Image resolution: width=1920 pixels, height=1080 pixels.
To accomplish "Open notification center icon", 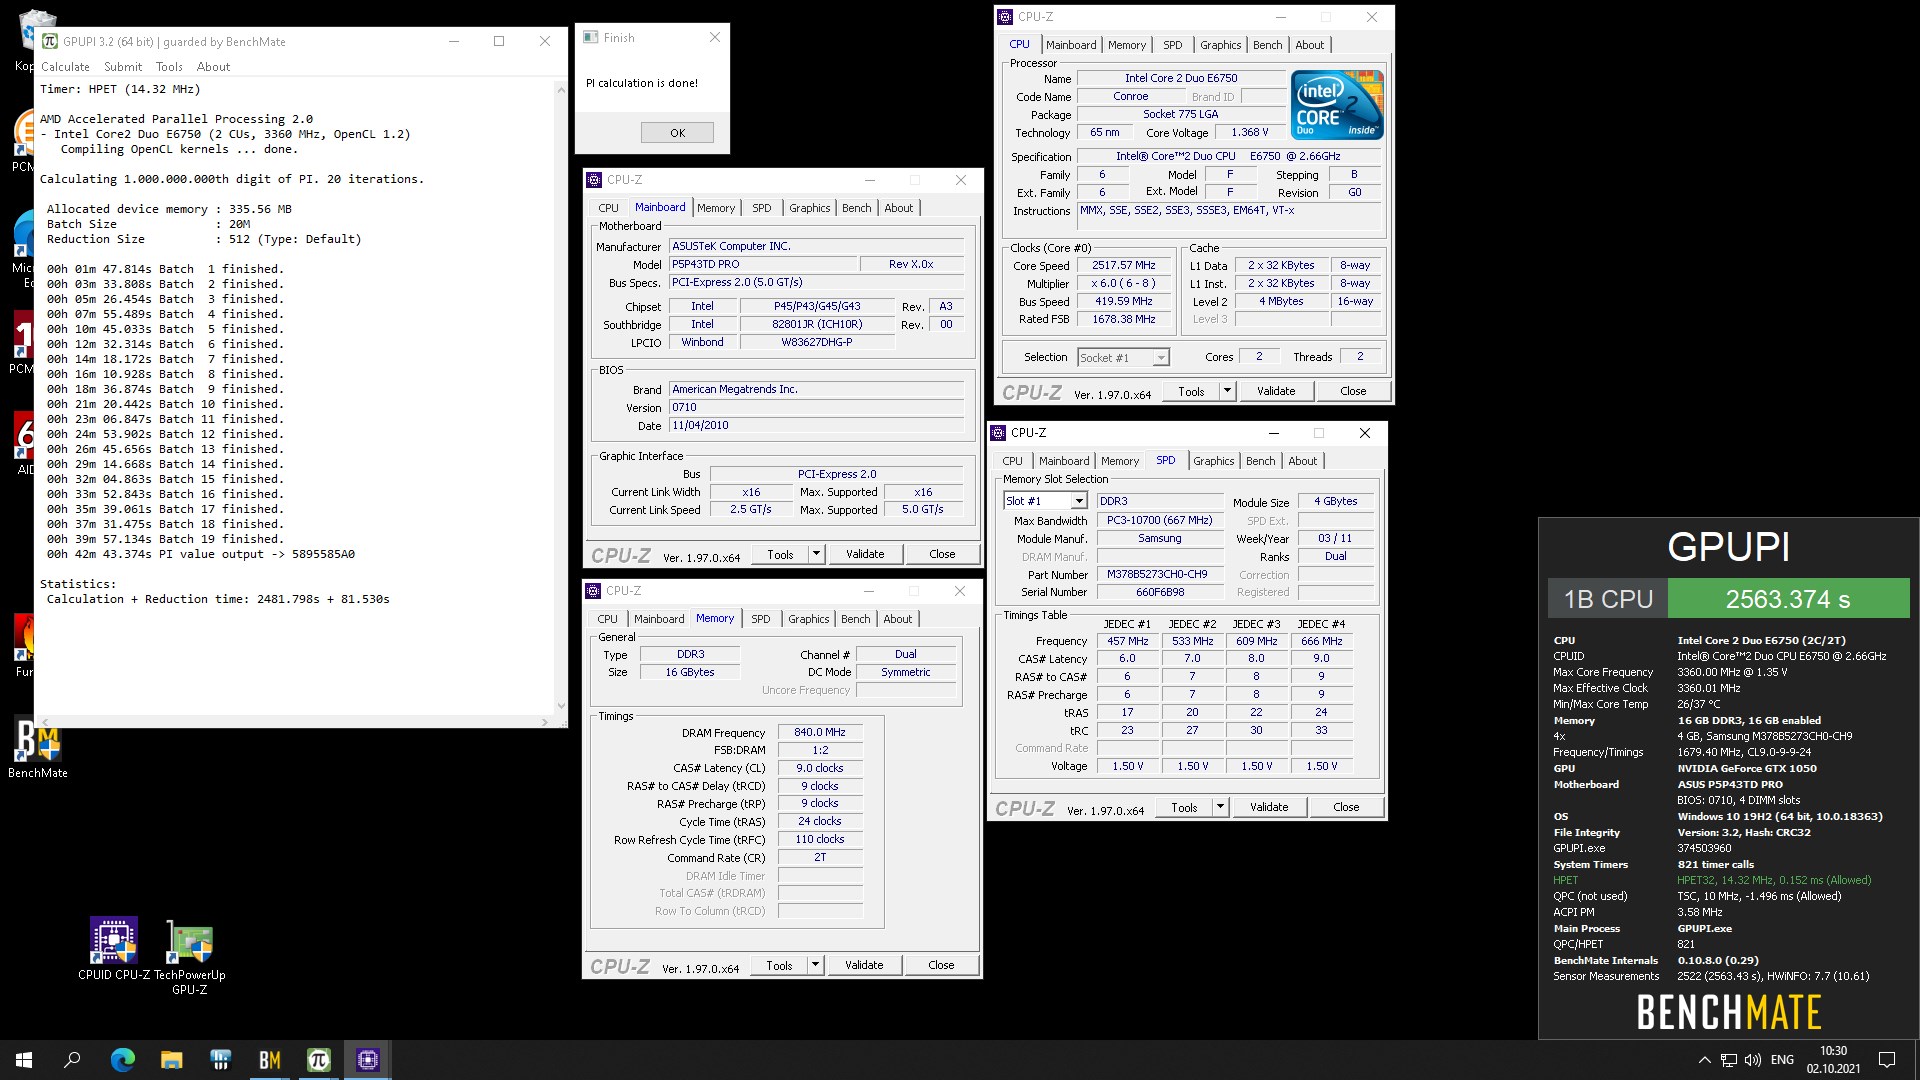I will click(x=1887, y=1060).
